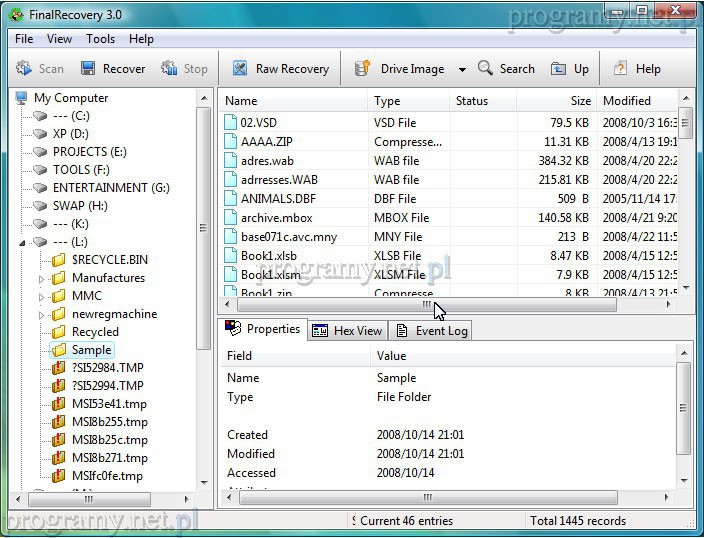Open Raw Recovery tool
This screenshot has width=704, height=538.
coord(240,69)
